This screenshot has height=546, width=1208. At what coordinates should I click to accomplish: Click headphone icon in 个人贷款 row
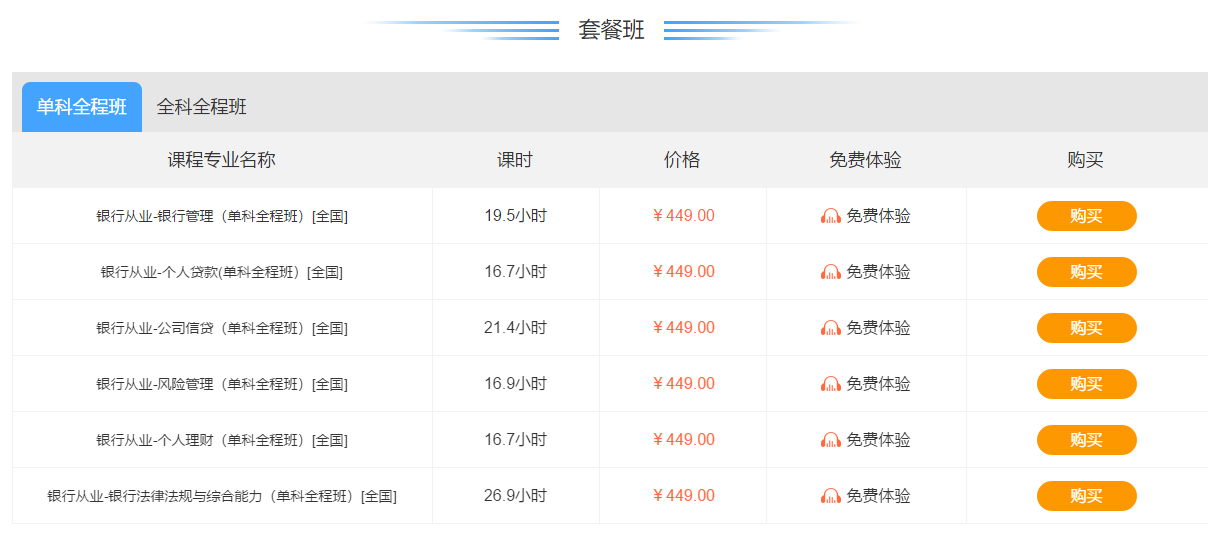831,272
